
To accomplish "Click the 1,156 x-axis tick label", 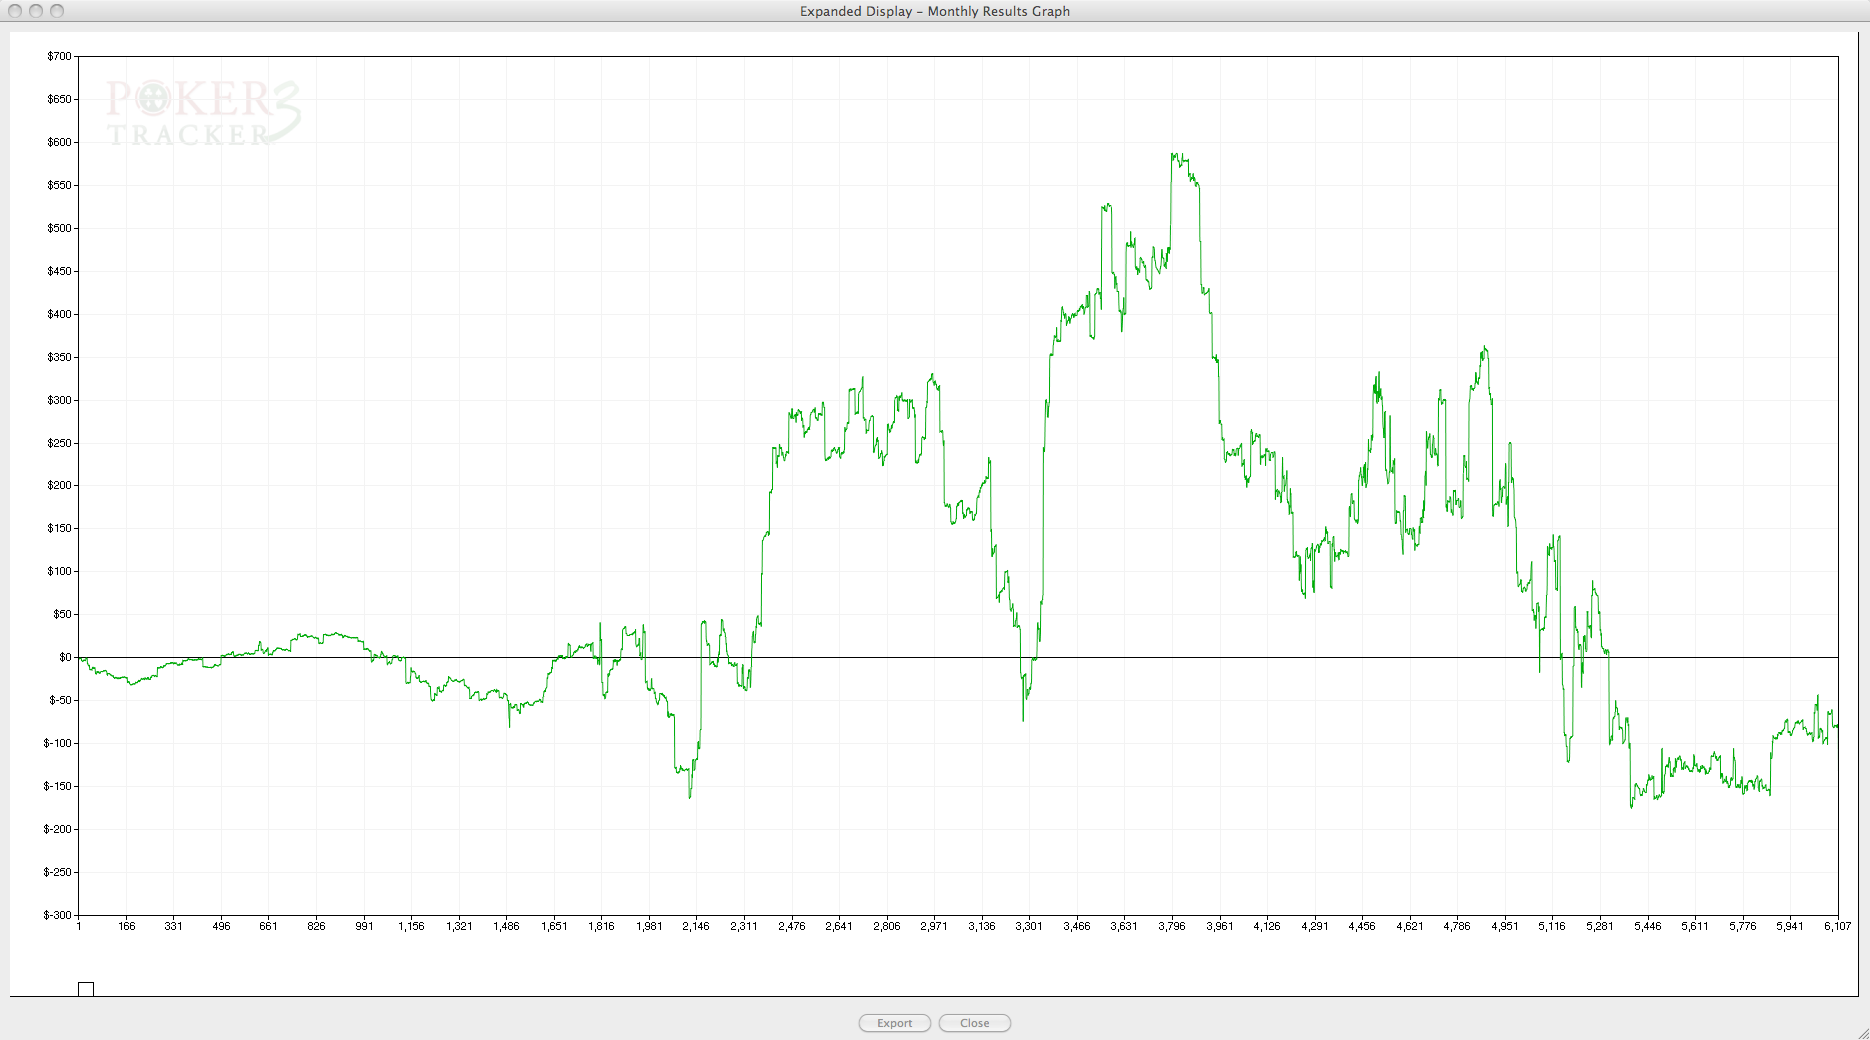I will 411,926.
